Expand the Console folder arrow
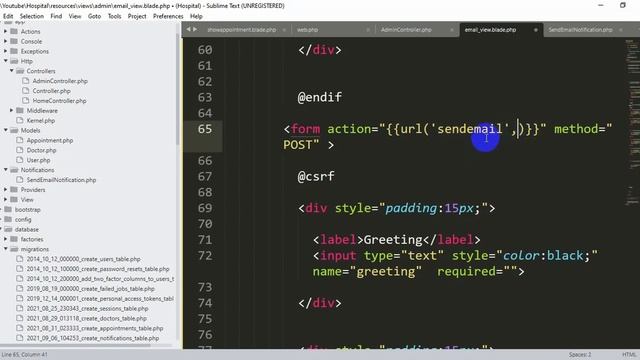This screenshot has width=640, height=360. coord(6,41)
